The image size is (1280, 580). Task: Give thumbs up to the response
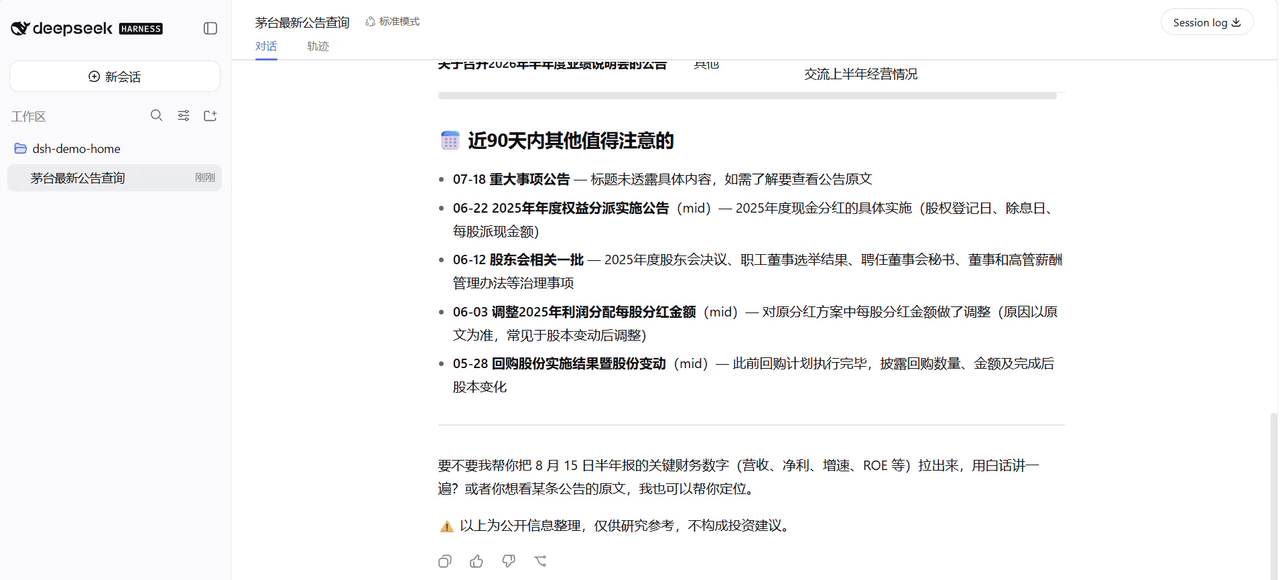pos(477,561)
